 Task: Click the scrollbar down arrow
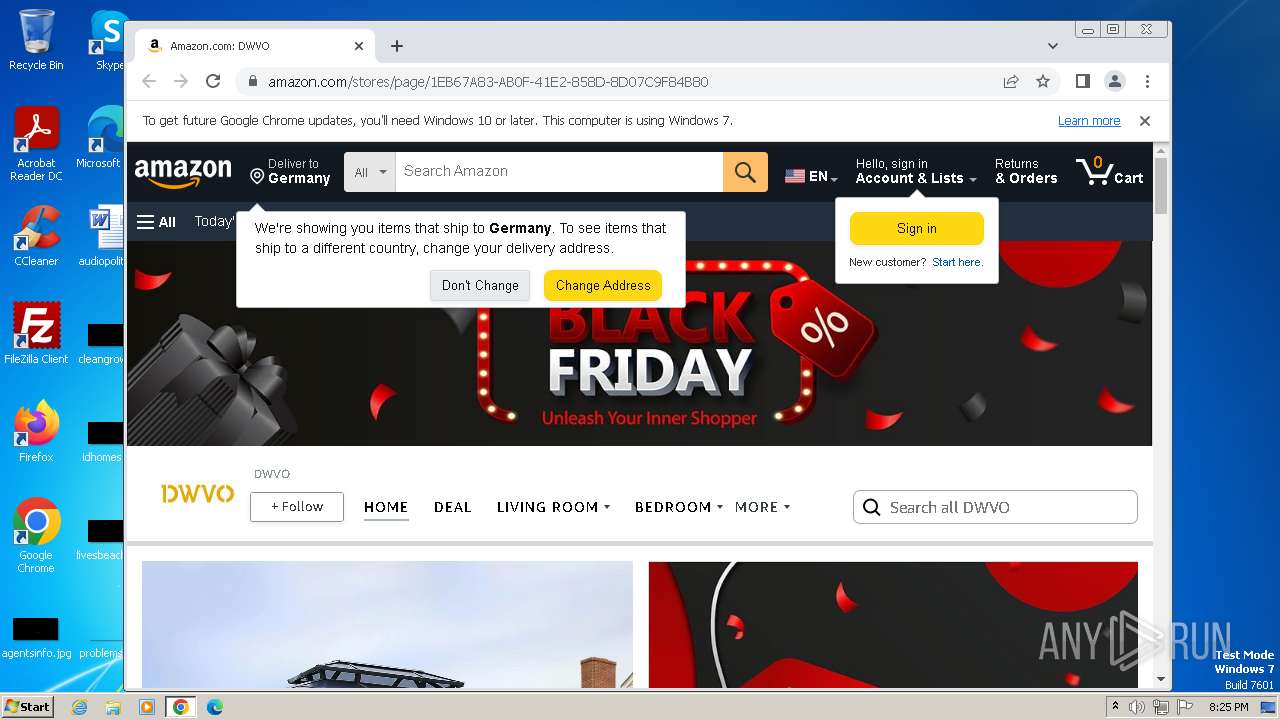[1161, 679]
